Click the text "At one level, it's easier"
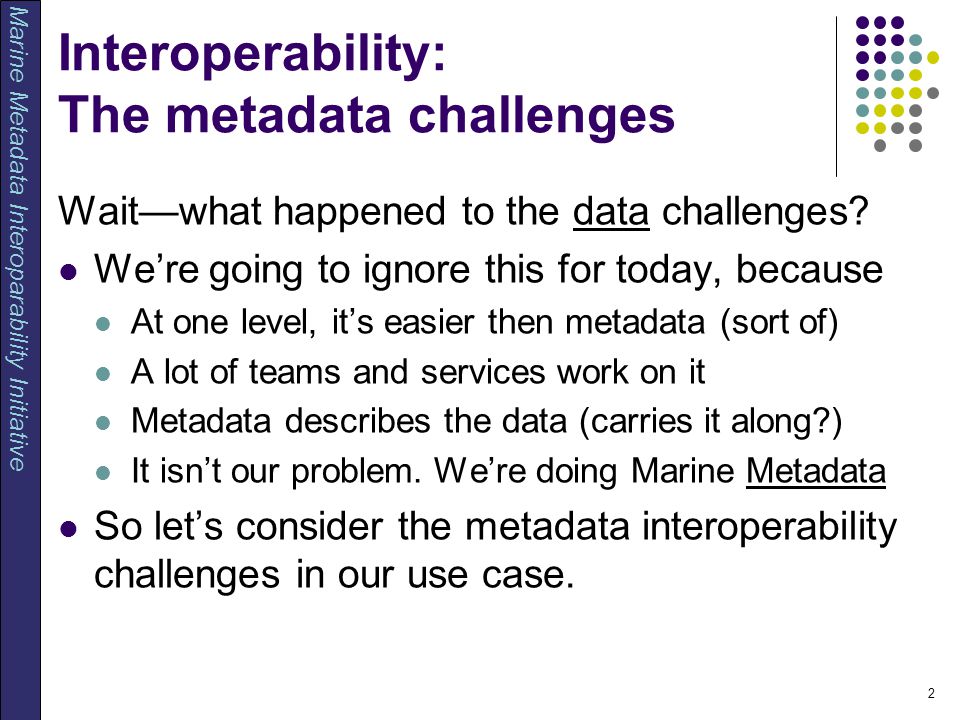 pos(302,323)
